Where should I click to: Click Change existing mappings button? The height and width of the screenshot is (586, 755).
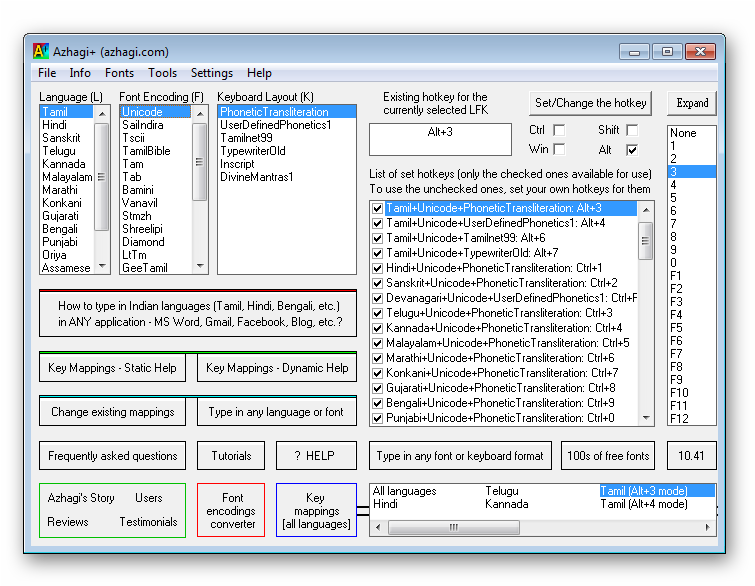pyautogui.click(x=112, y=412)
